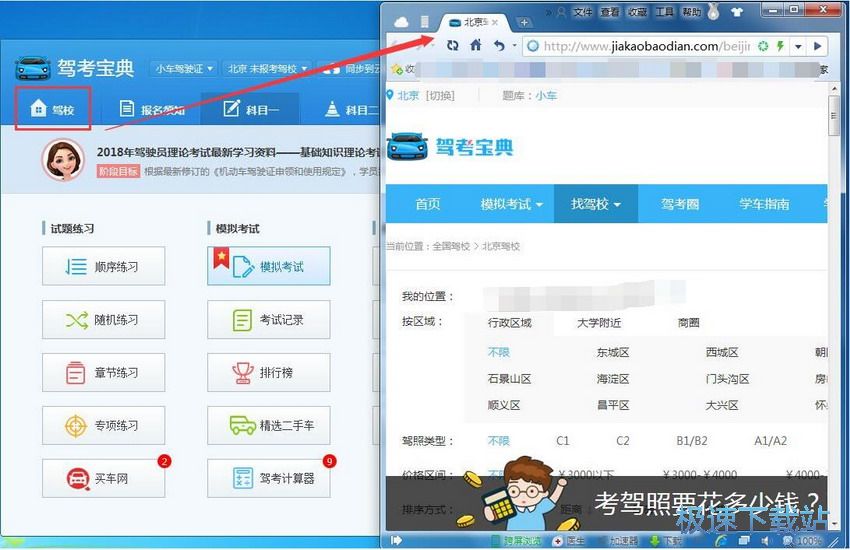The width and height of the screenshot is (850, 550).
Task: Switch to the 报名须知 tab
Action: point(152,109)
